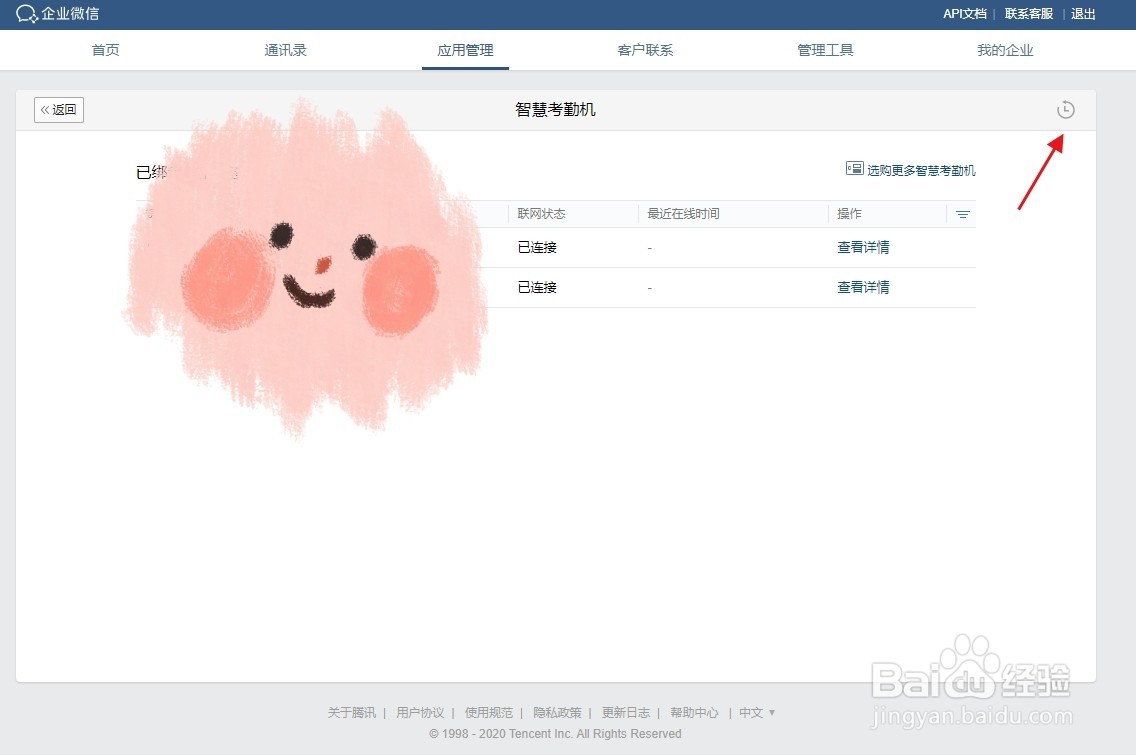Open the 管理工具 tab
The width and height of the screenshot is (1136, 755).
825,49
